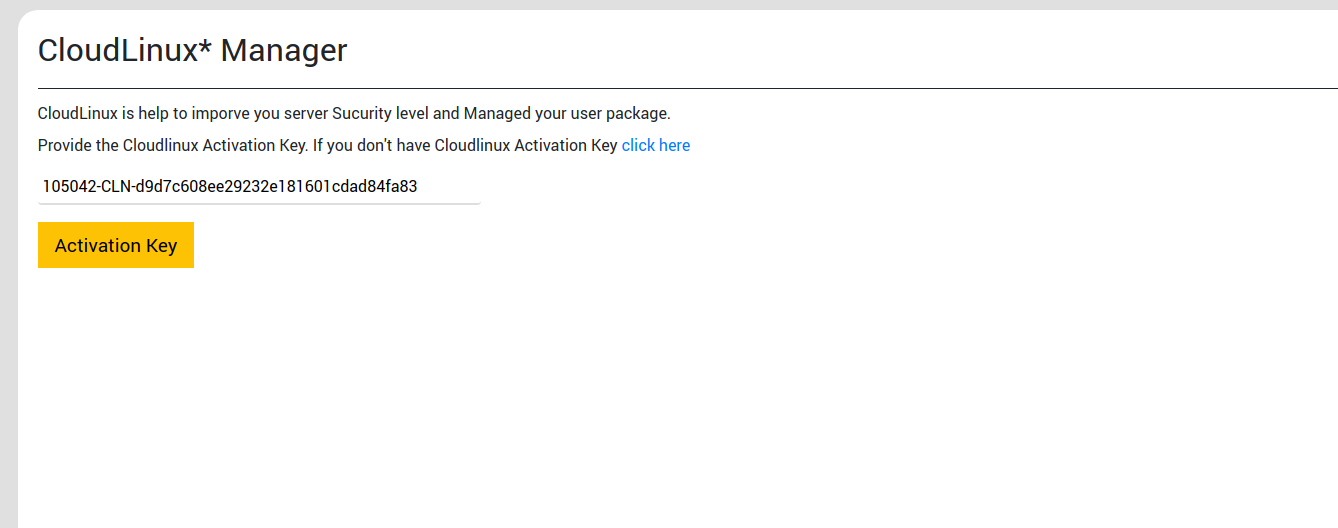Screen dimensions: 1338x528
Task: Click the gray strip above the panel
Action: pos(669,5)
